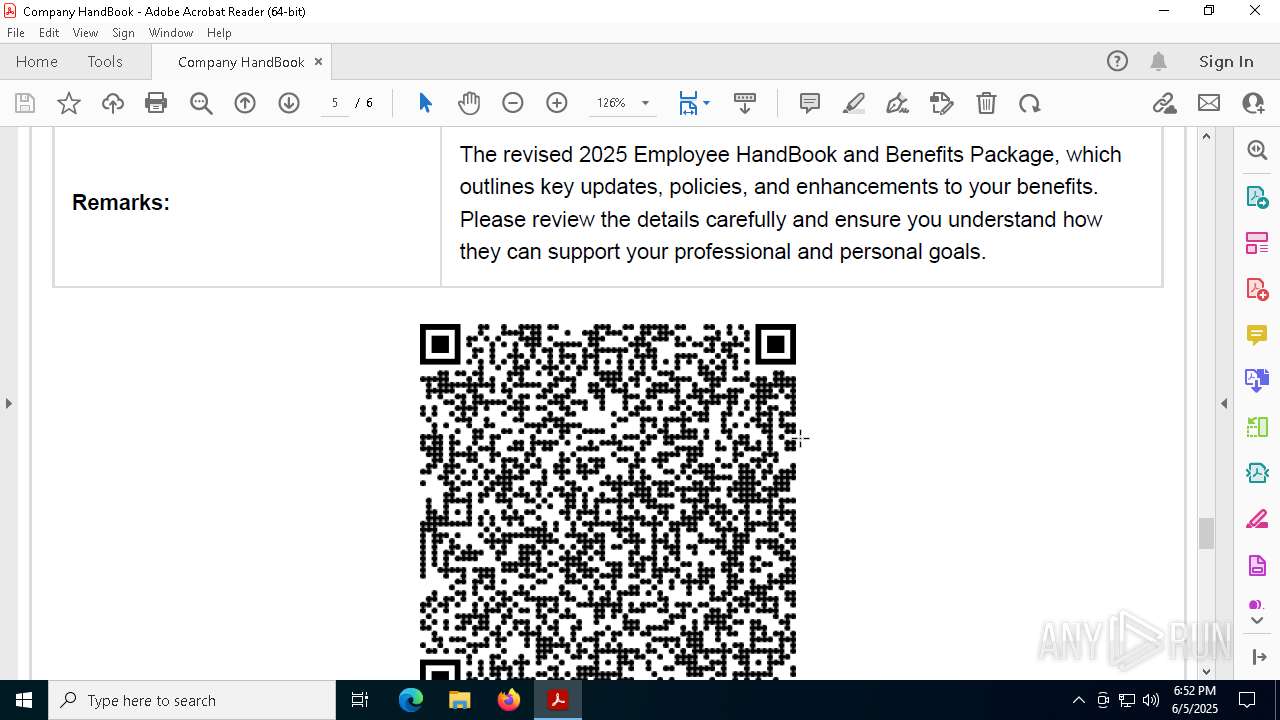This screenshot has height=720, width=1280.
Task: Launch Firefox from taskbar
Action: click(x=509, y=700)
